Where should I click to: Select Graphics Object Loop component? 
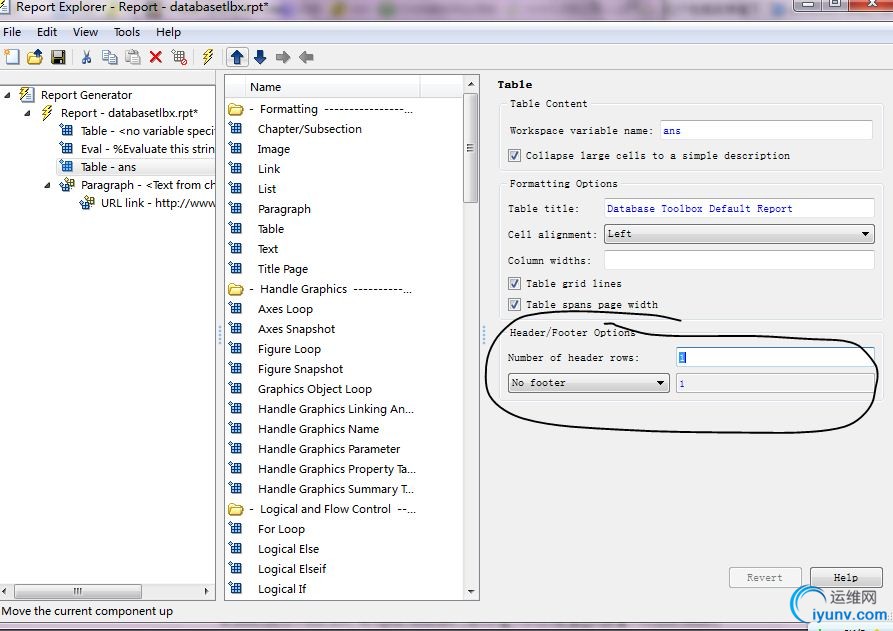pyautogui.click(x=314, y=389)
